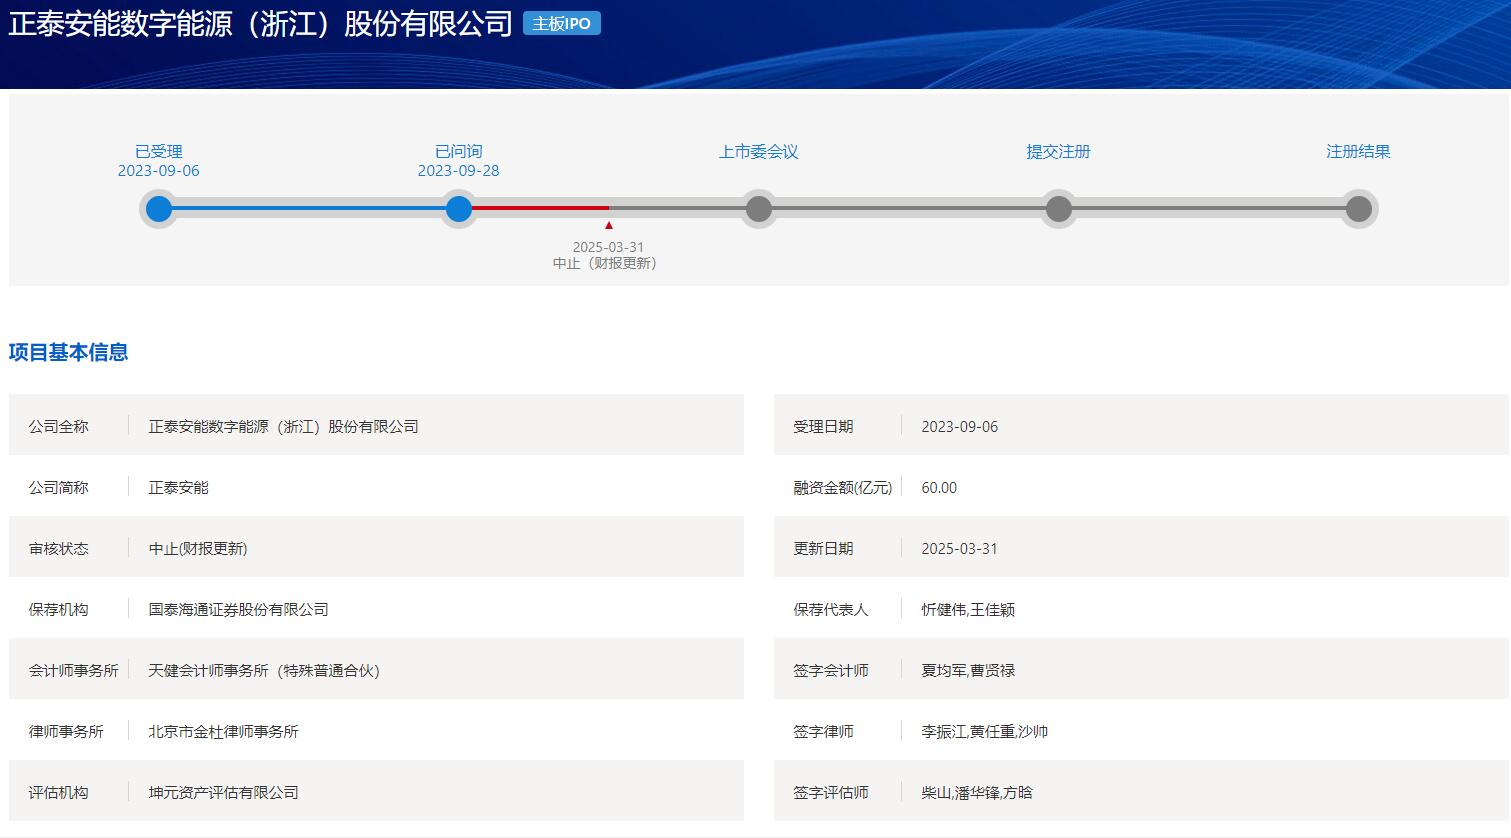The image size is (1511, 838).
Task: Click the 公司简称 value 正泰安能
Action: [179, 488]
